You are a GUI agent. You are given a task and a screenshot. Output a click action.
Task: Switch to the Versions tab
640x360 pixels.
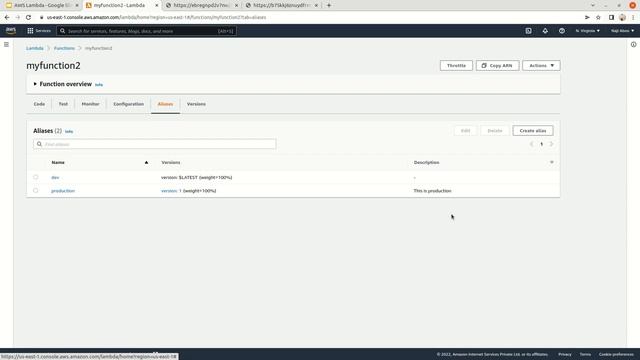(x=196, y=104)
